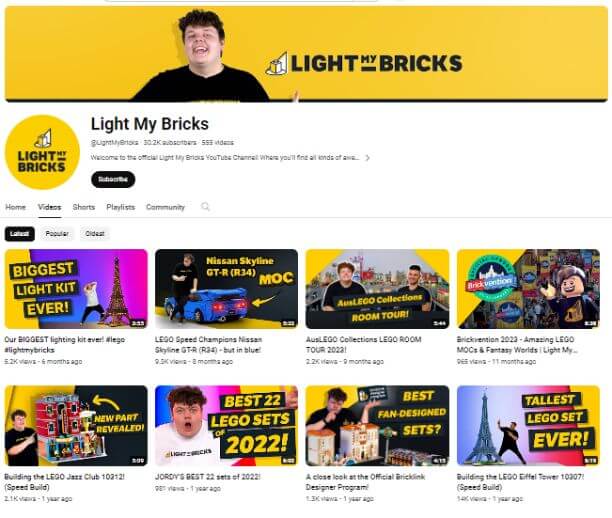Click the Subscribe button
Image resolution: width=612 pixels, height=518 pixels.
[113, 179]
